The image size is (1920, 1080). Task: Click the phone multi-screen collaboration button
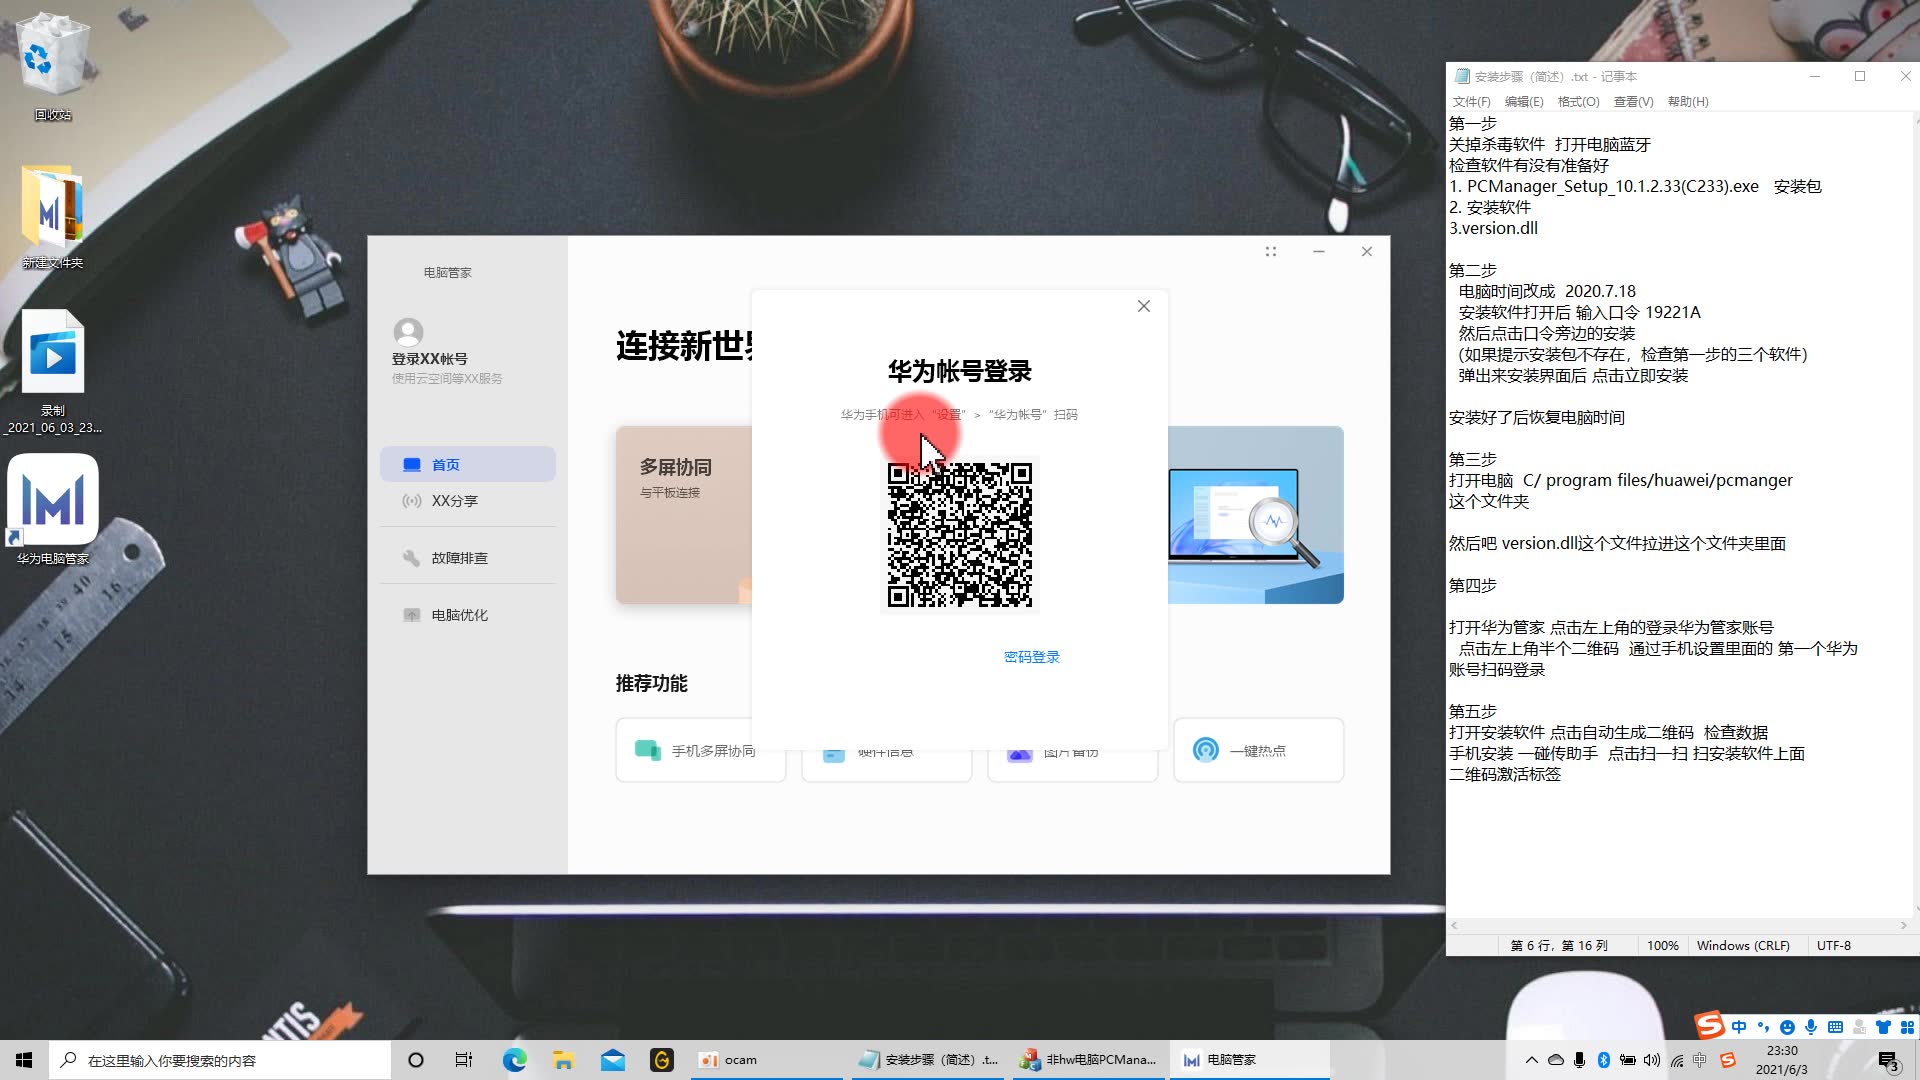(x=700, y=750)
